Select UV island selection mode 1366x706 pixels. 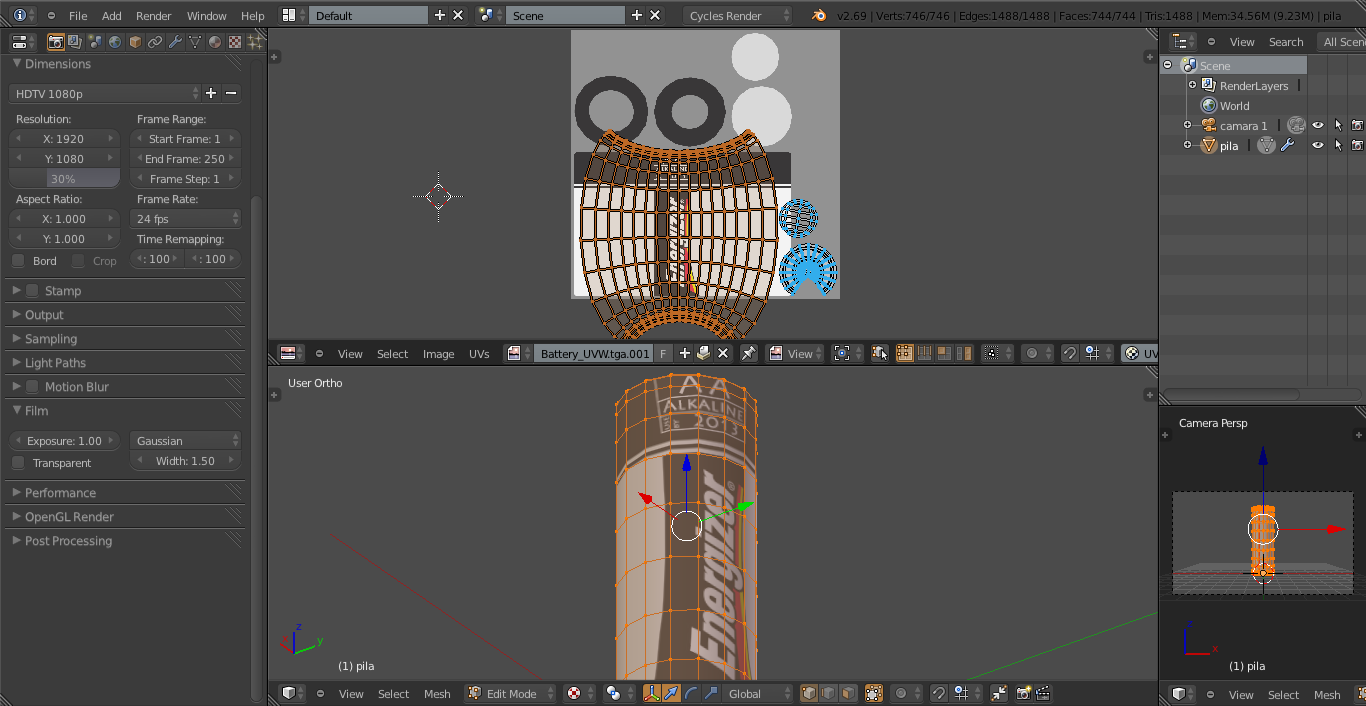[x=964, y=353]
